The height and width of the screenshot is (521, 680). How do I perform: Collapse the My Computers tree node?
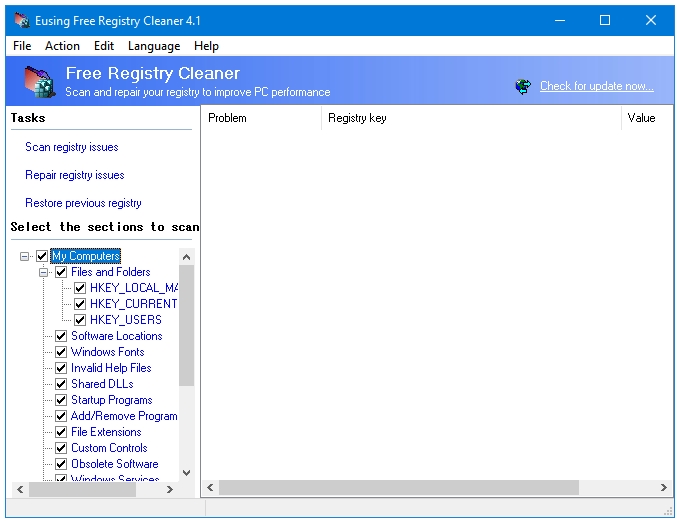pyautogui.click(x=25, y=256)
